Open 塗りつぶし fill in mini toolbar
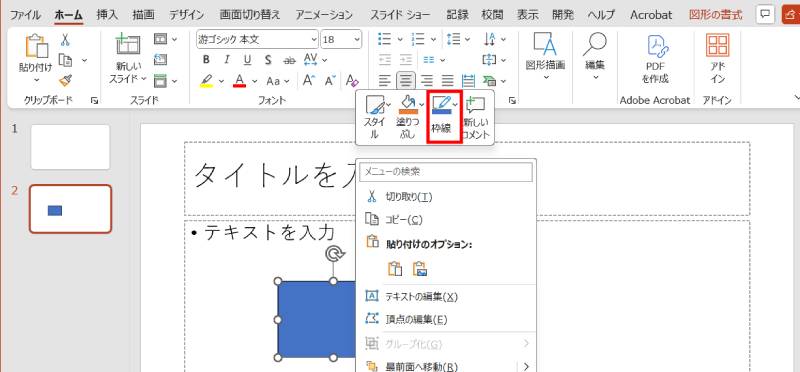Viewport: 800px width, 372px height. pos(408,117)
